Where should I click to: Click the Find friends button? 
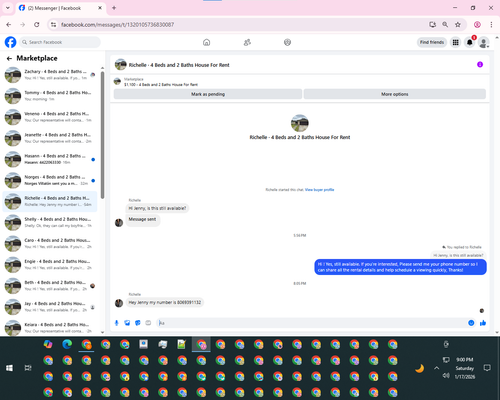pyautogui.click(x=432, y=42)
